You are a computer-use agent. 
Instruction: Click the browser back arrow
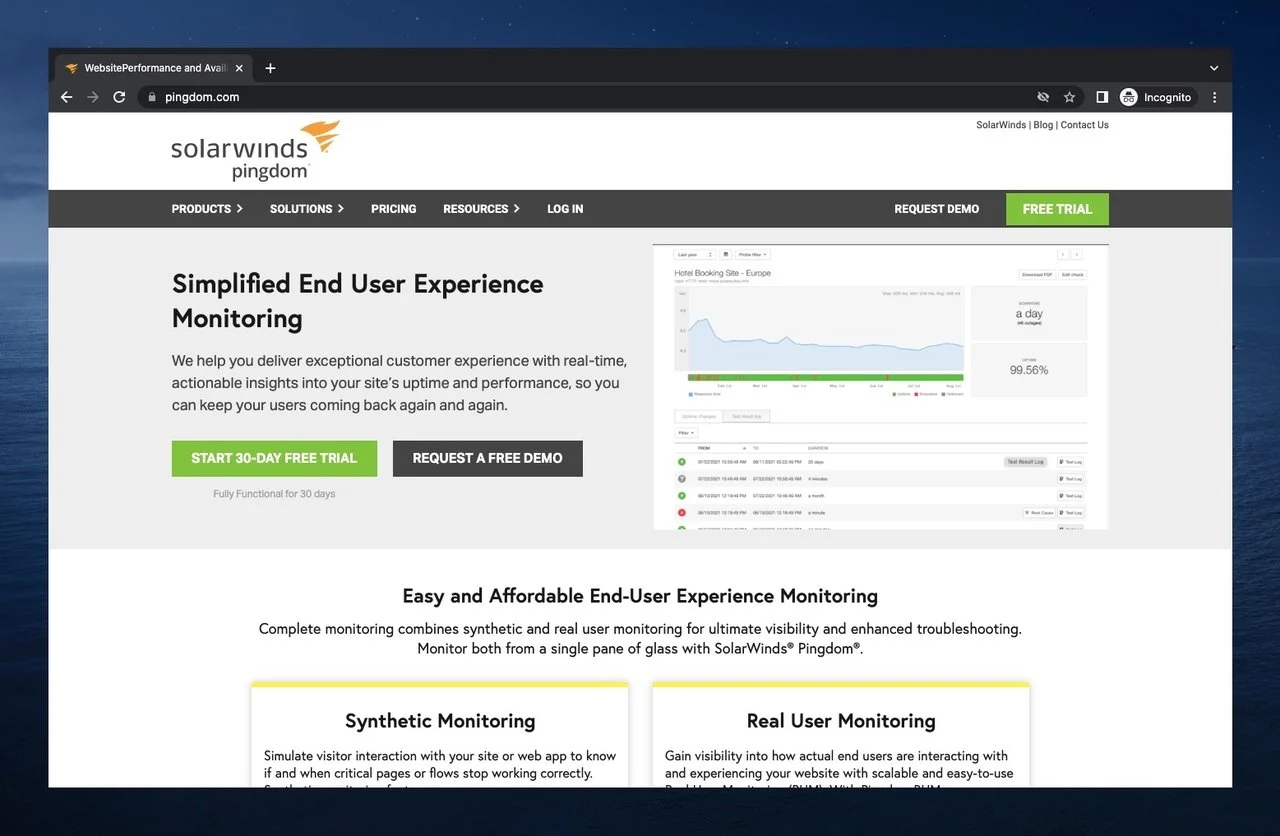[x=67, y=97]
